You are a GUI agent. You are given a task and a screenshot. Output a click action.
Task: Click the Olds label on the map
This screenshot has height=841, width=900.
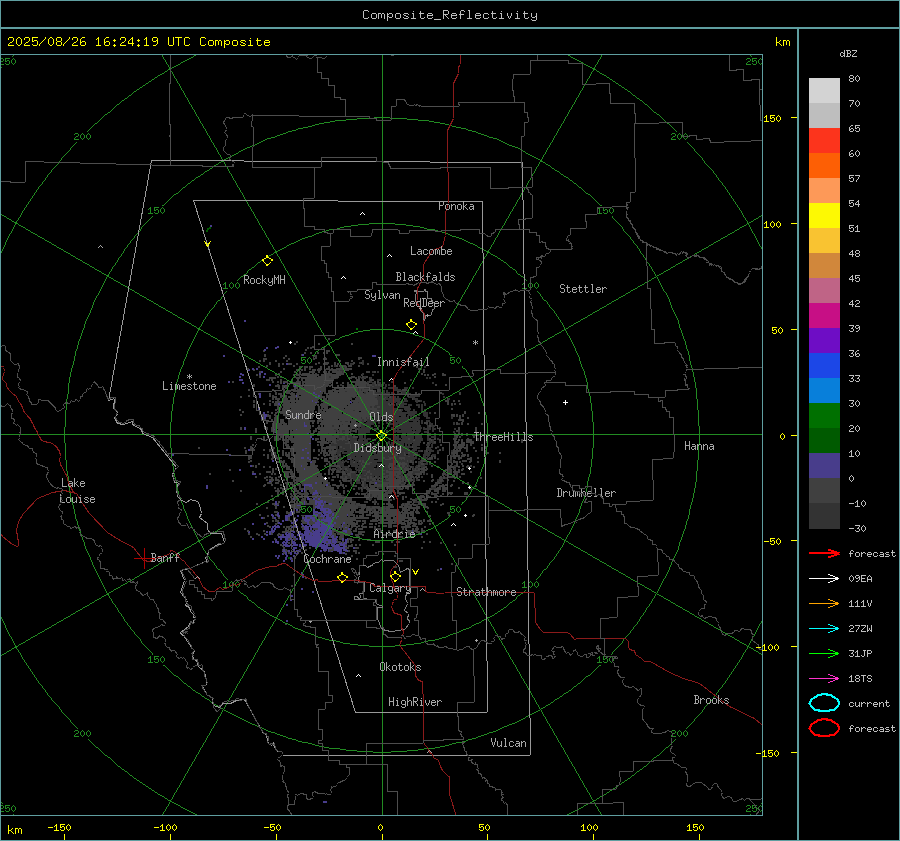coord(381,417)
